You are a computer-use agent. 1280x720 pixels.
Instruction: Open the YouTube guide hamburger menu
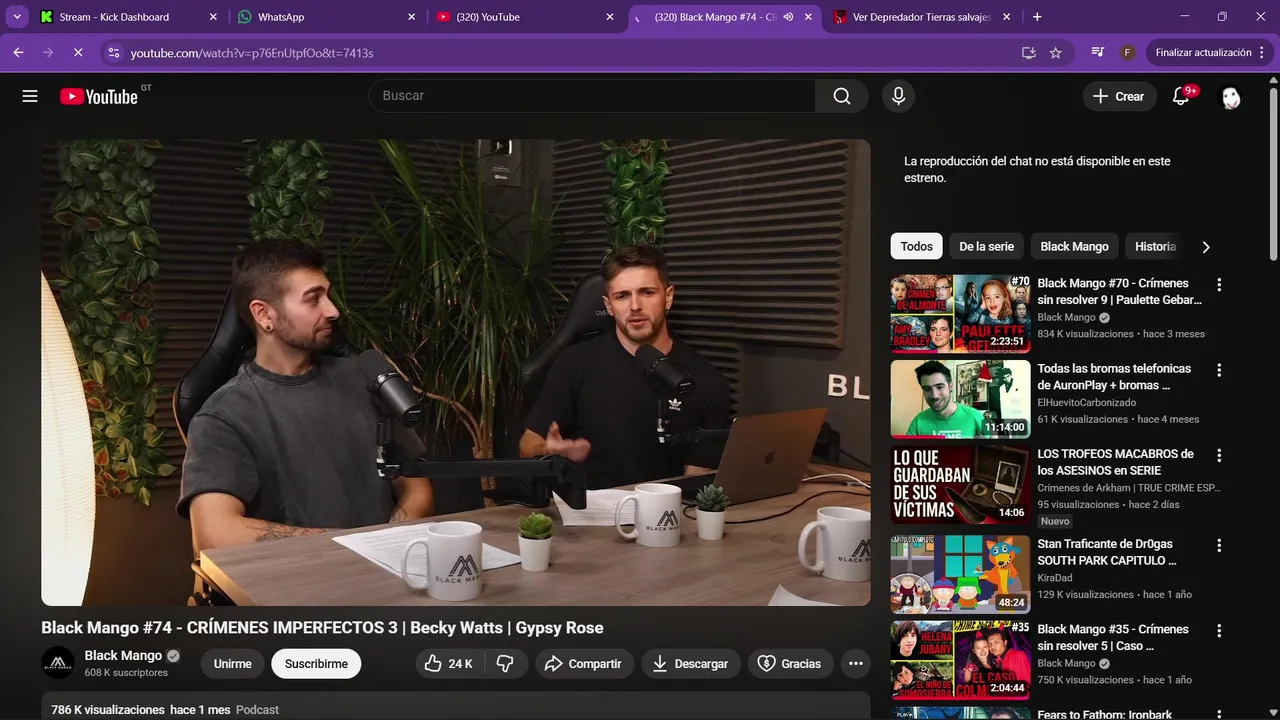pyautogui.click(x=30, y=96)
